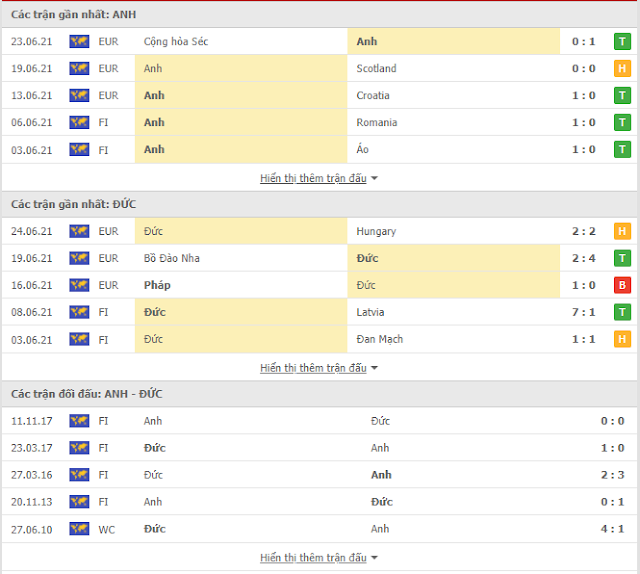Click the red B badge for Pháp match

[622, 285]
